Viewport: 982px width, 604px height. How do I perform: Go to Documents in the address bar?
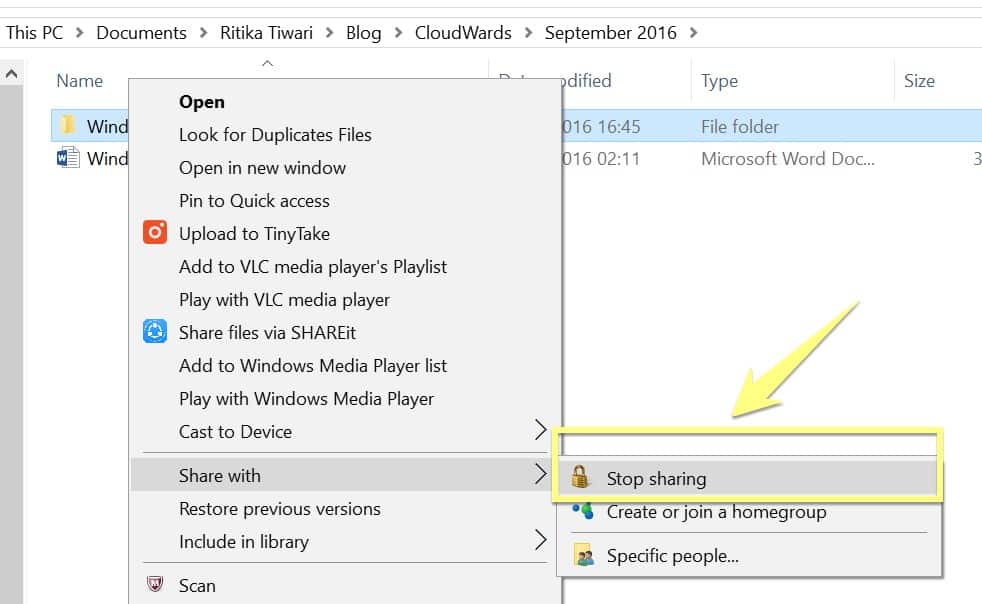pos(142,33)
